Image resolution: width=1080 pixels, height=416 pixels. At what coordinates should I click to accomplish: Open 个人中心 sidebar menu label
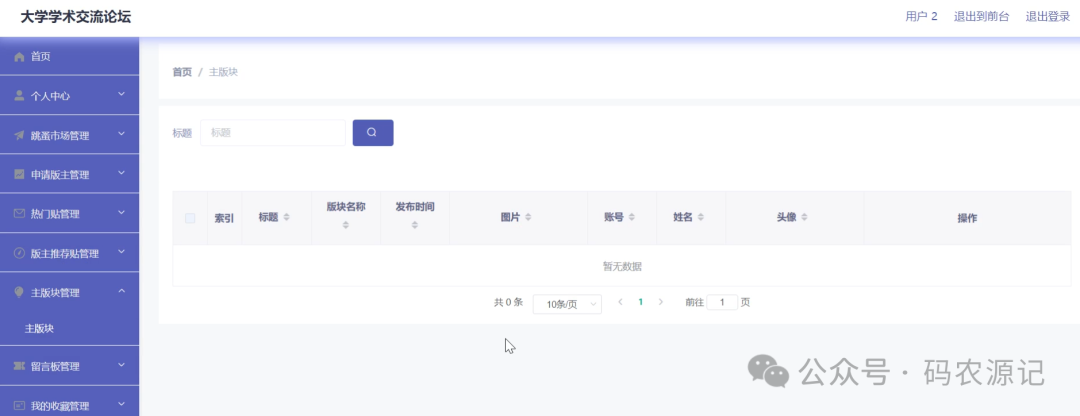[x=50, y=97]
